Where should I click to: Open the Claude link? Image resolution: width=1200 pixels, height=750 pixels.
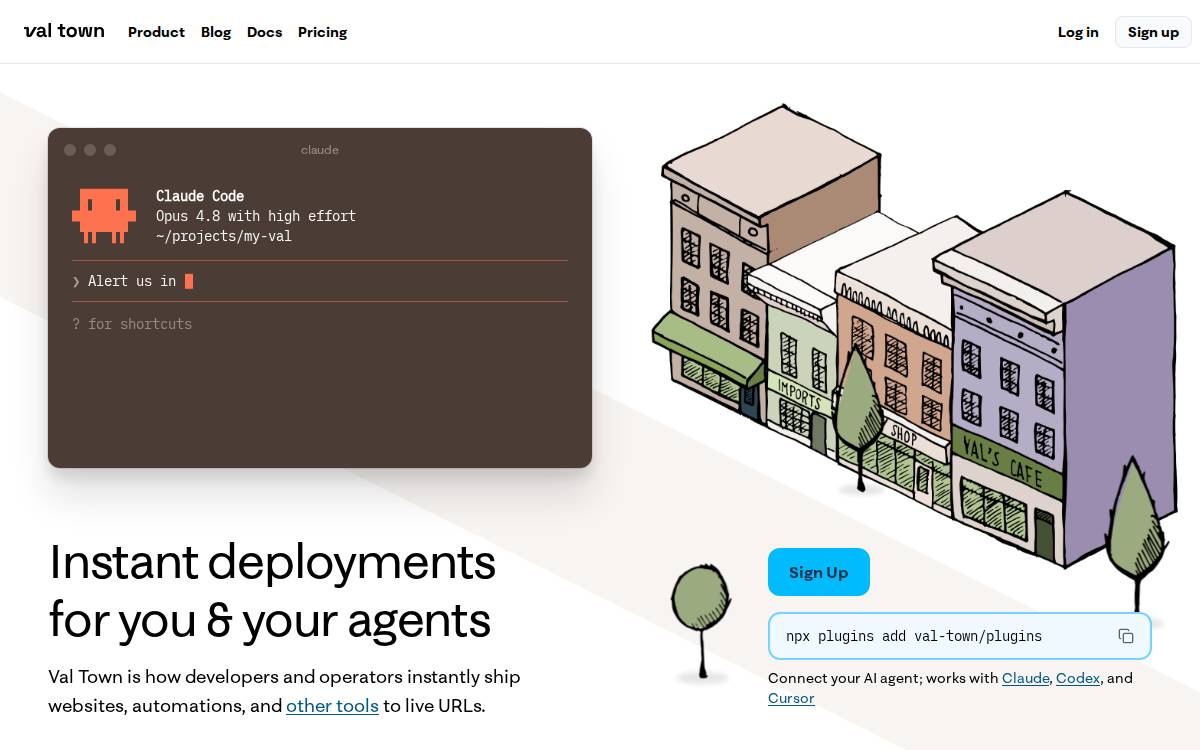coord(1025,678)
